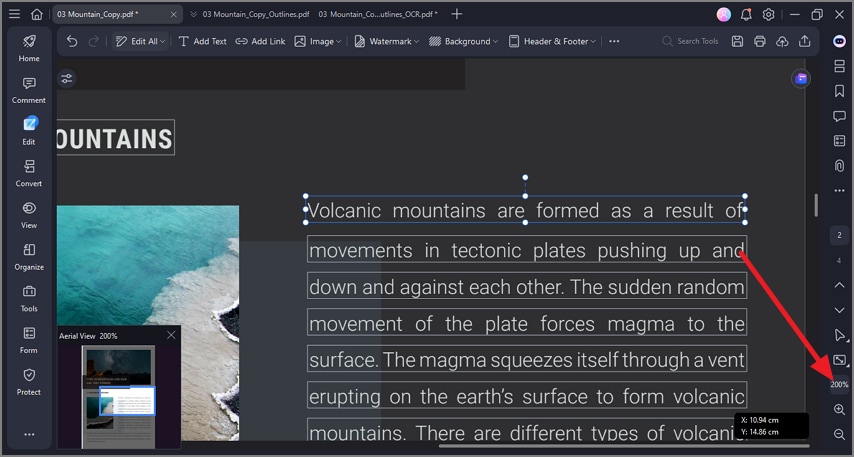Open a new tab with plus button

pyautogui.click(x=456, y=14)
